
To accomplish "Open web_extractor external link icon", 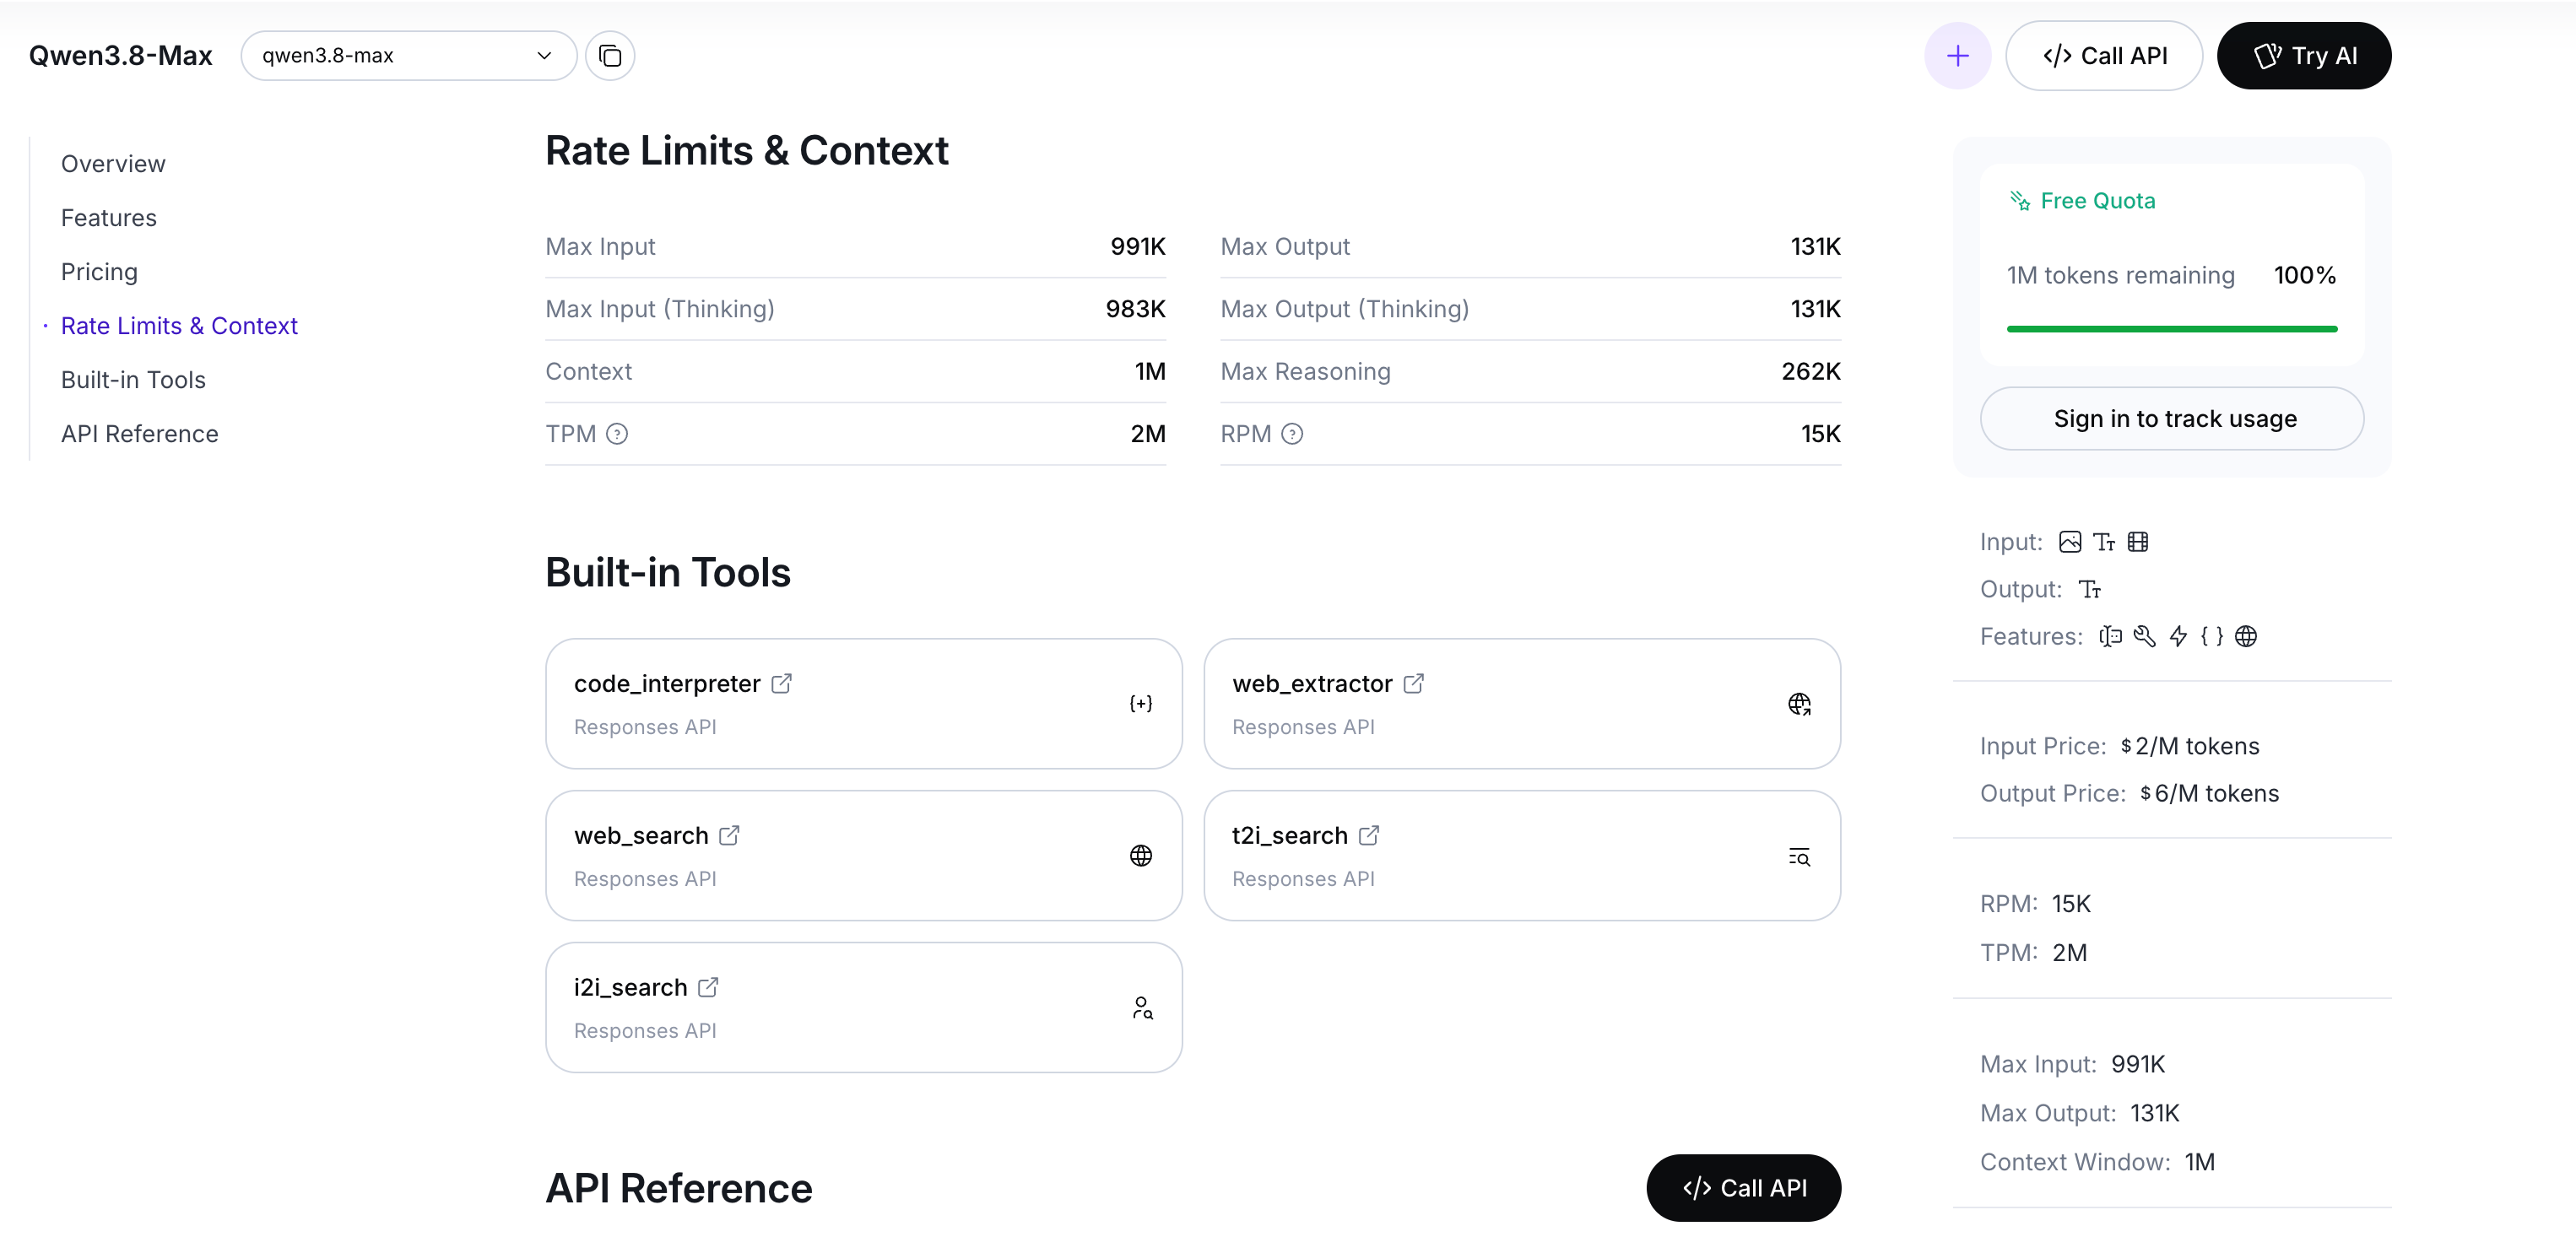I will pos(1413,684).
